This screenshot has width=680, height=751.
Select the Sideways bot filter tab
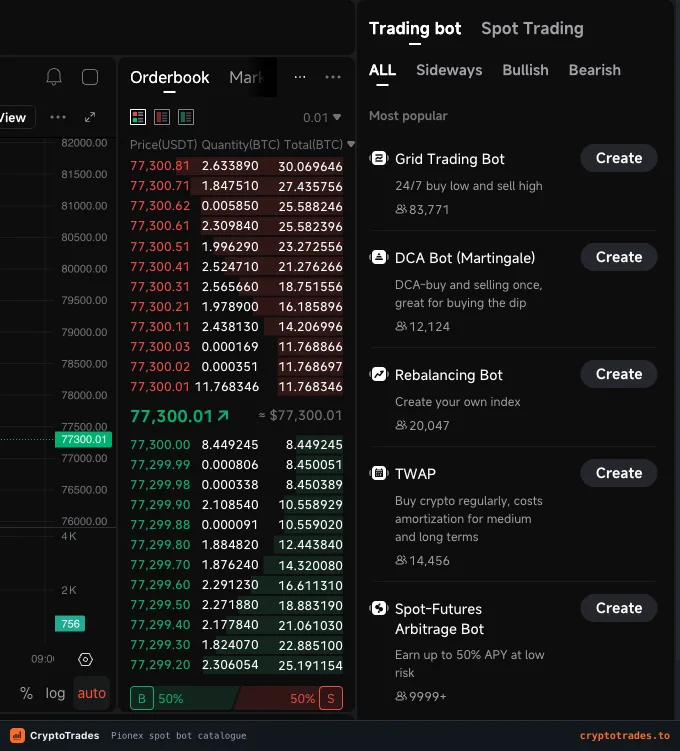[x=449, y=70]
